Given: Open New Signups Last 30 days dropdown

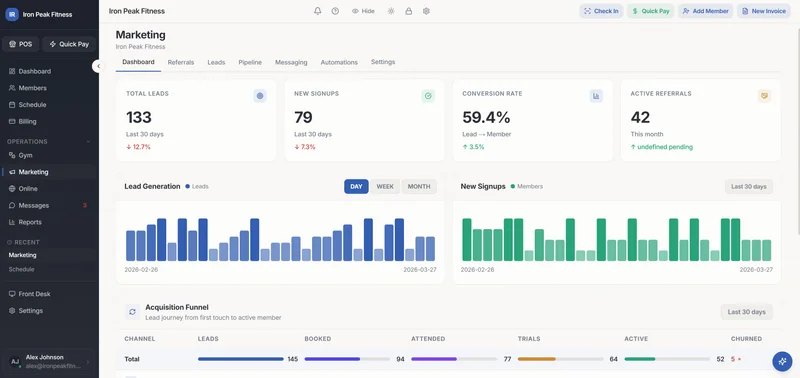Looking at the screenshot, I should pyautogui.click(x=748, y=187).
